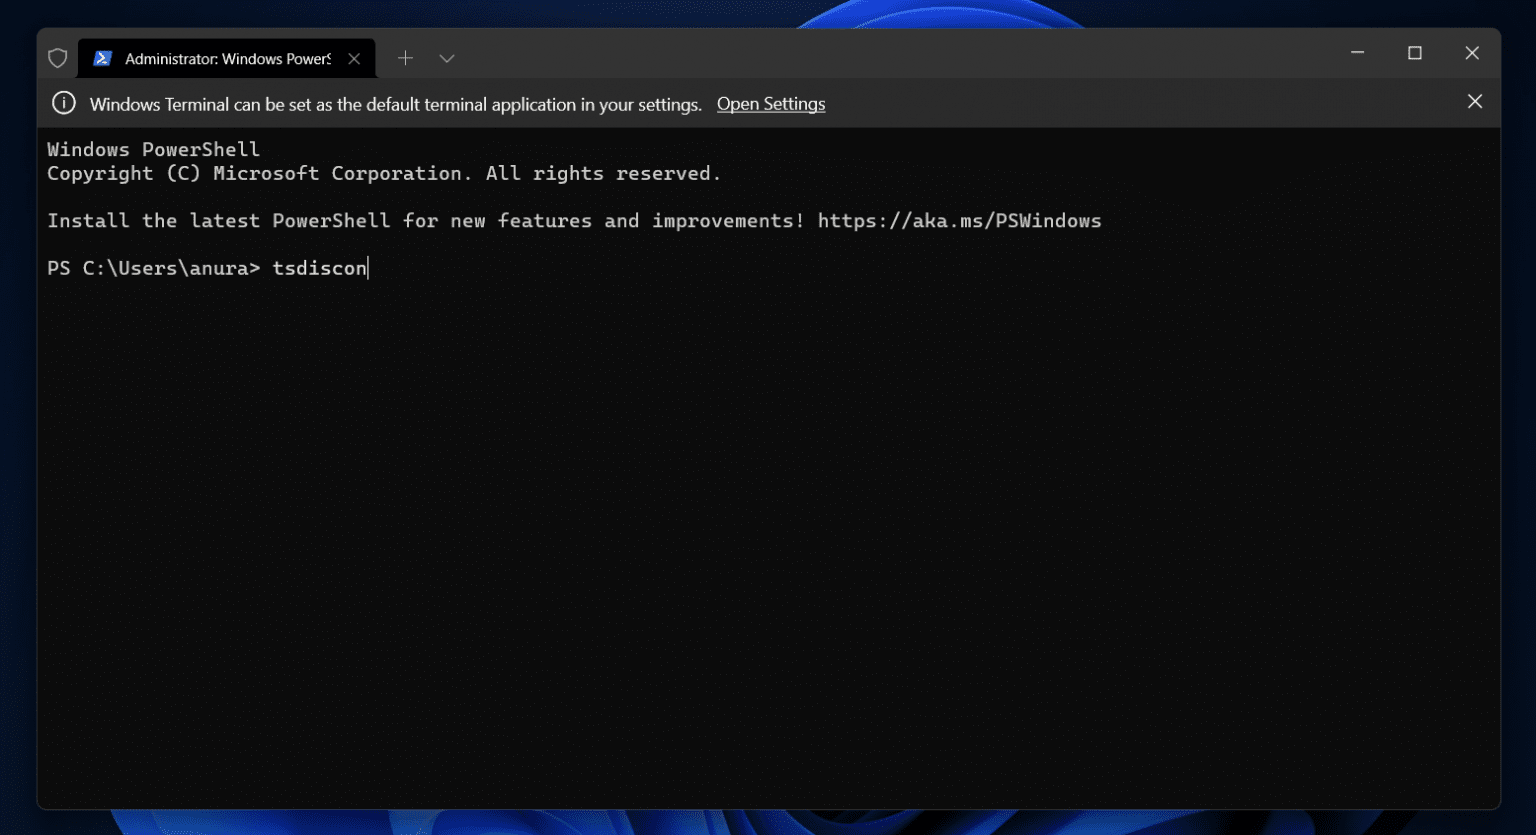
Task: Click the shield icon in the tab bar
Action: pos(57,58)
